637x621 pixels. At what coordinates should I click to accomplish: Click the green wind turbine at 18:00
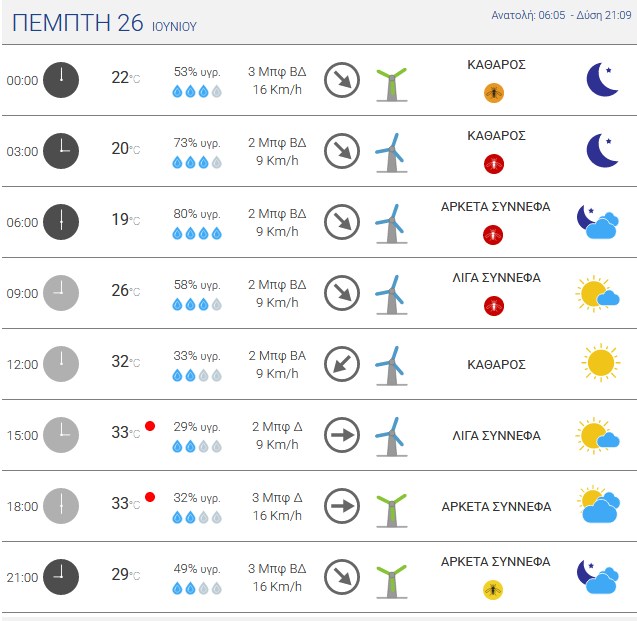point(392,510)
